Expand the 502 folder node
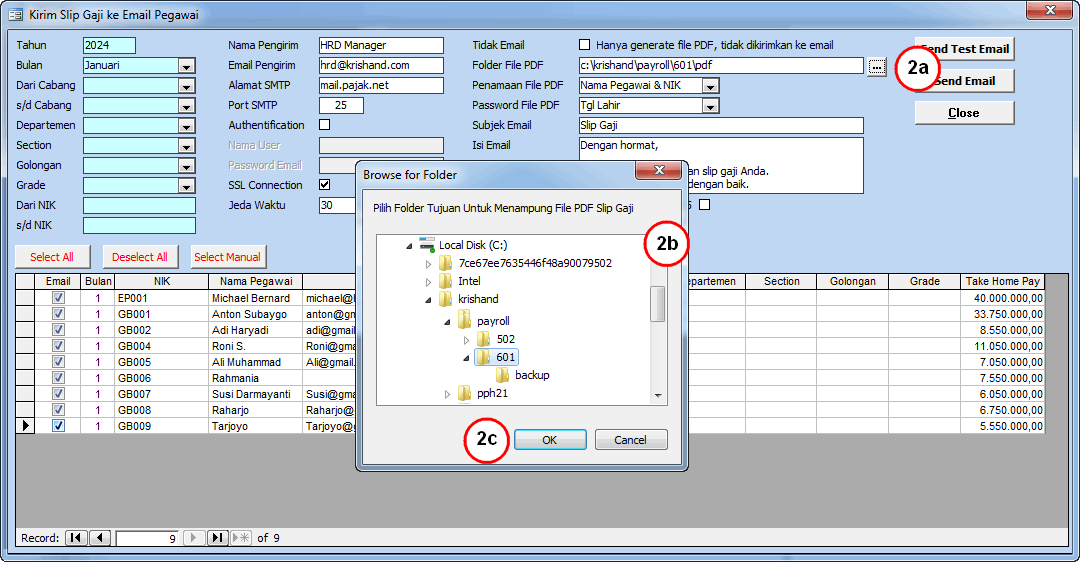The height and width of the screenshot is (562, 1080). [466, 340]
